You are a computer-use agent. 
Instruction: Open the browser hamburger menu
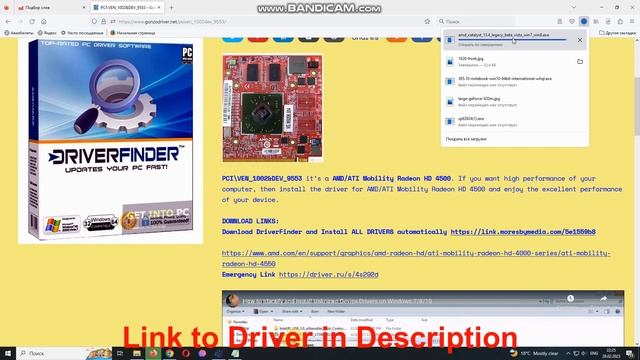tap(632, 21)
